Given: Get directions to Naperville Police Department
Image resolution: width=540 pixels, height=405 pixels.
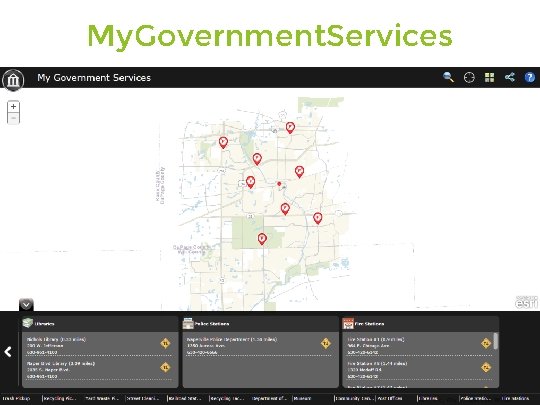Looking at the screenshot, I should tap(325, 343).
